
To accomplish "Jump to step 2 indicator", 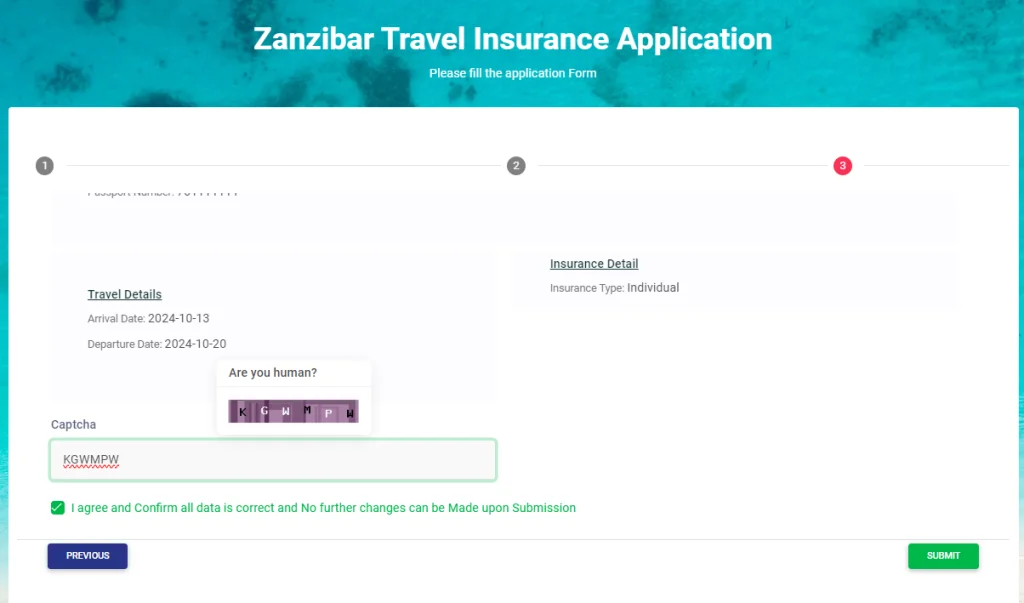I will pyautogui.click(x=516, y=166).
